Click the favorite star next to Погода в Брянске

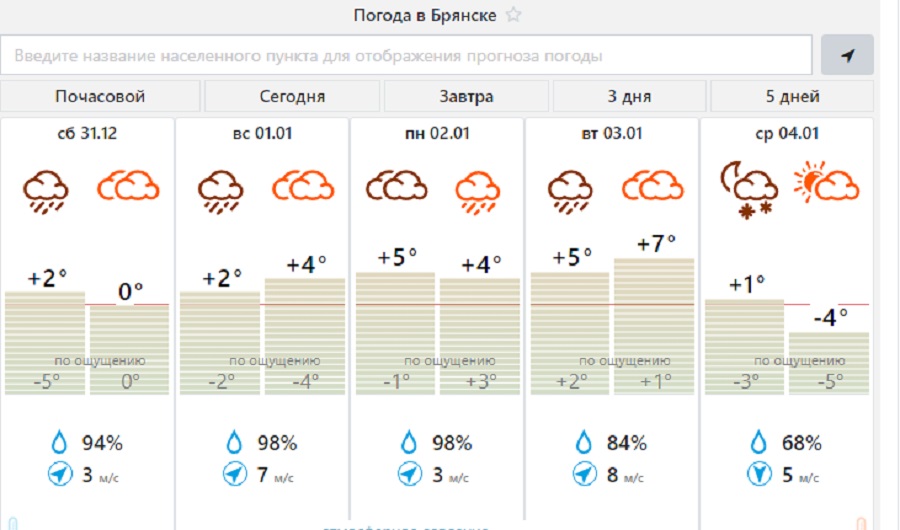tap(513, 14)
